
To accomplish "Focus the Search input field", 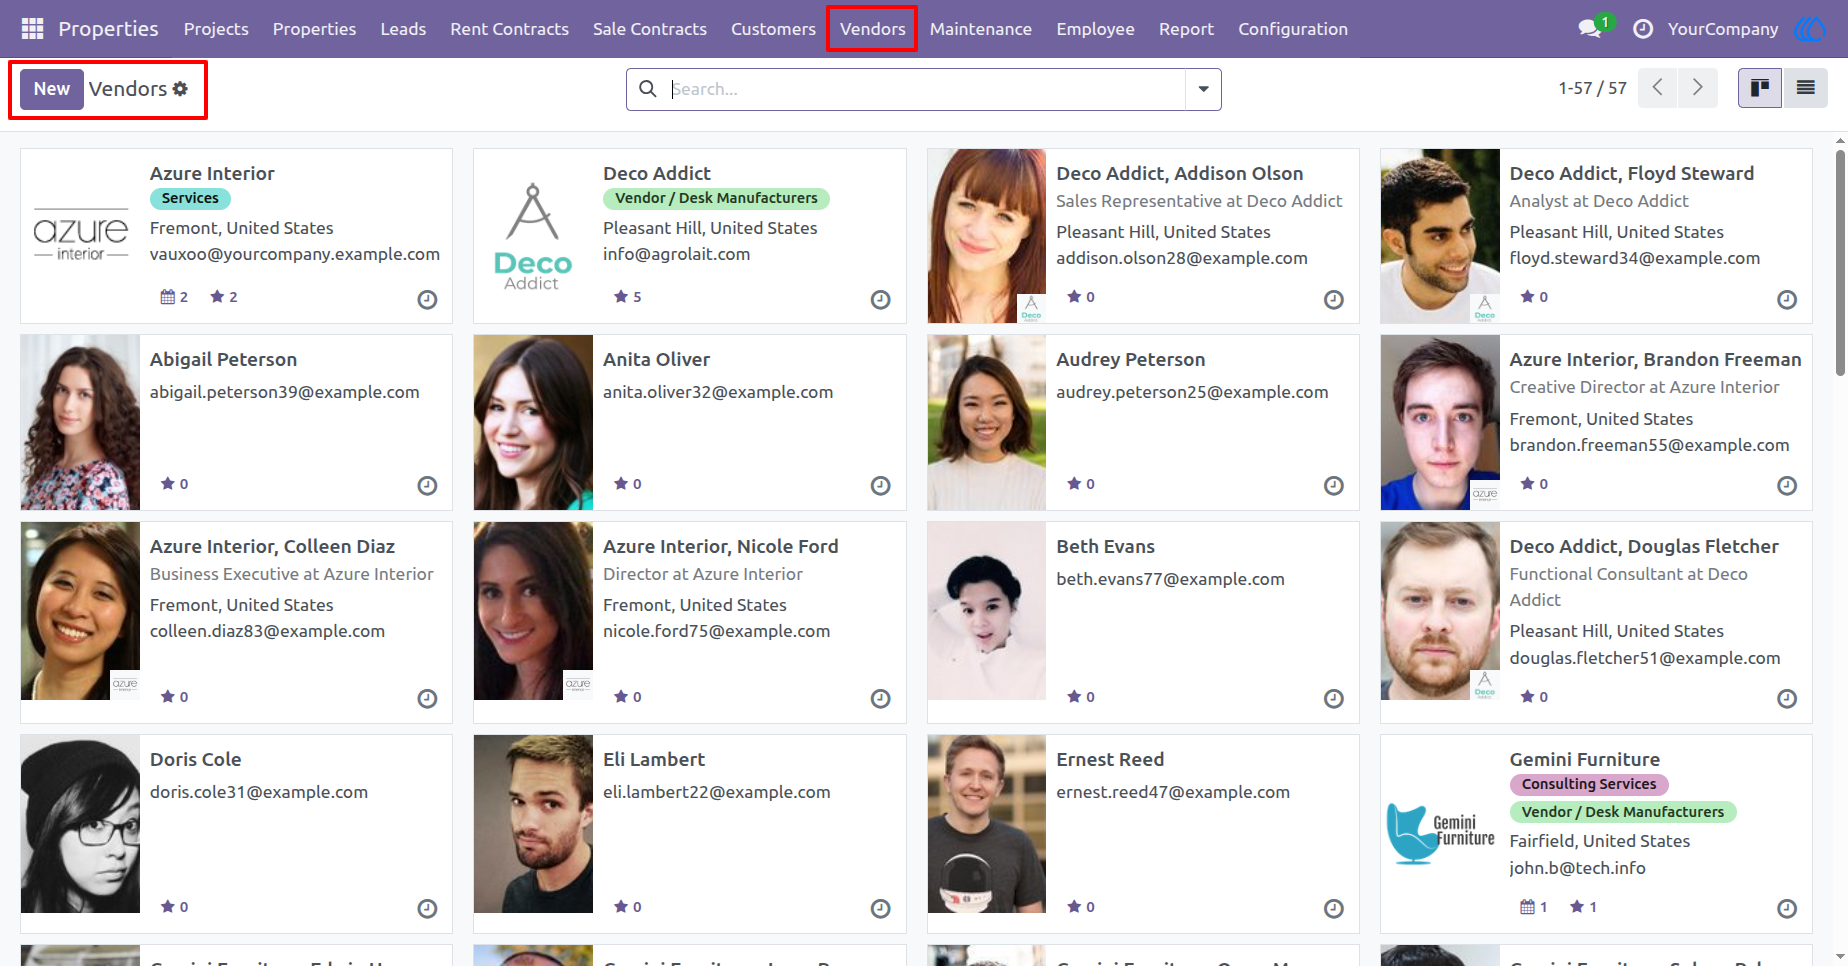I will pyautogui.click(x=926, y=89).
